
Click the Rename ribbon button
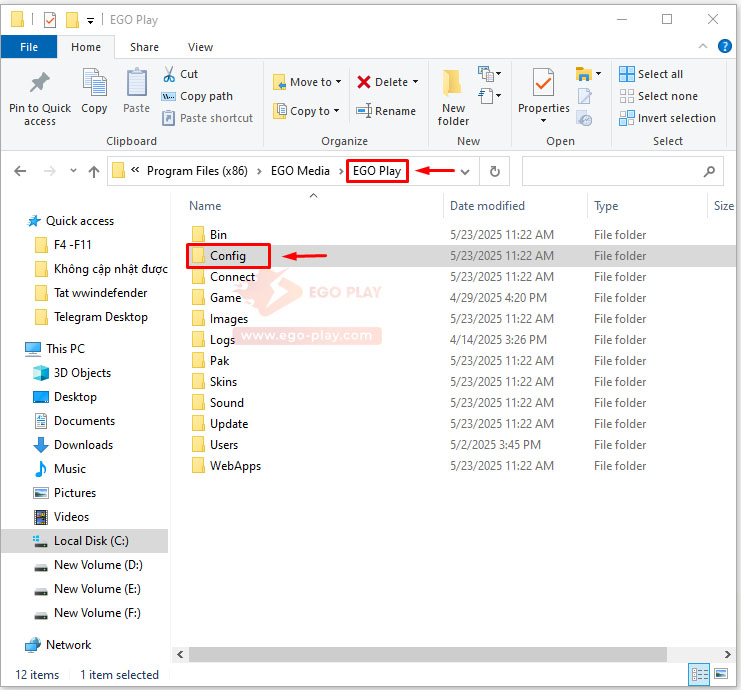pos(386,111)
